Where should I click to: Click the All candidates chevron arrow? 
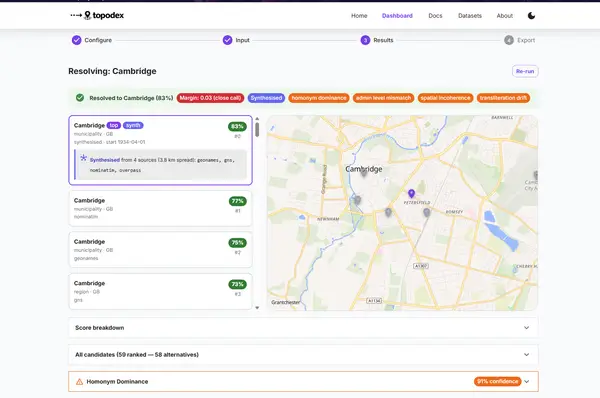click(527, 355)
